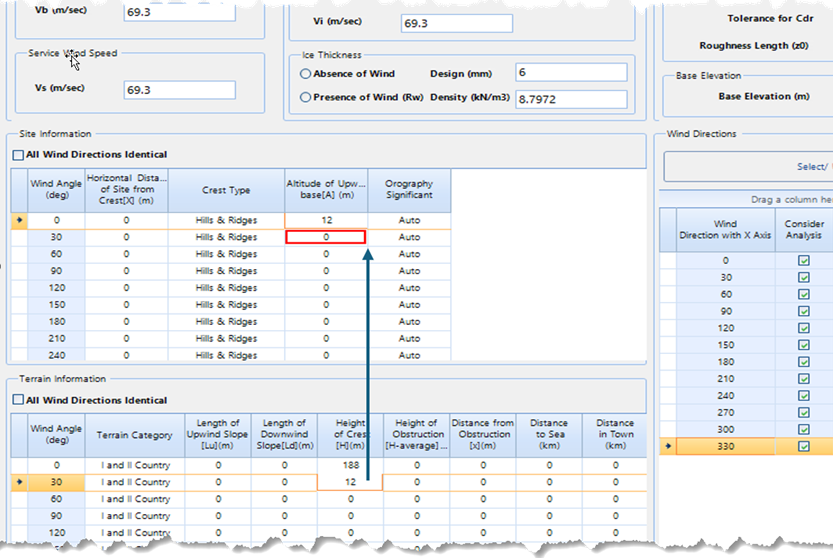Click the Vi (m/sec) input field
The width and height of the screenshot is (833, 558).
[x=455, y=23]
